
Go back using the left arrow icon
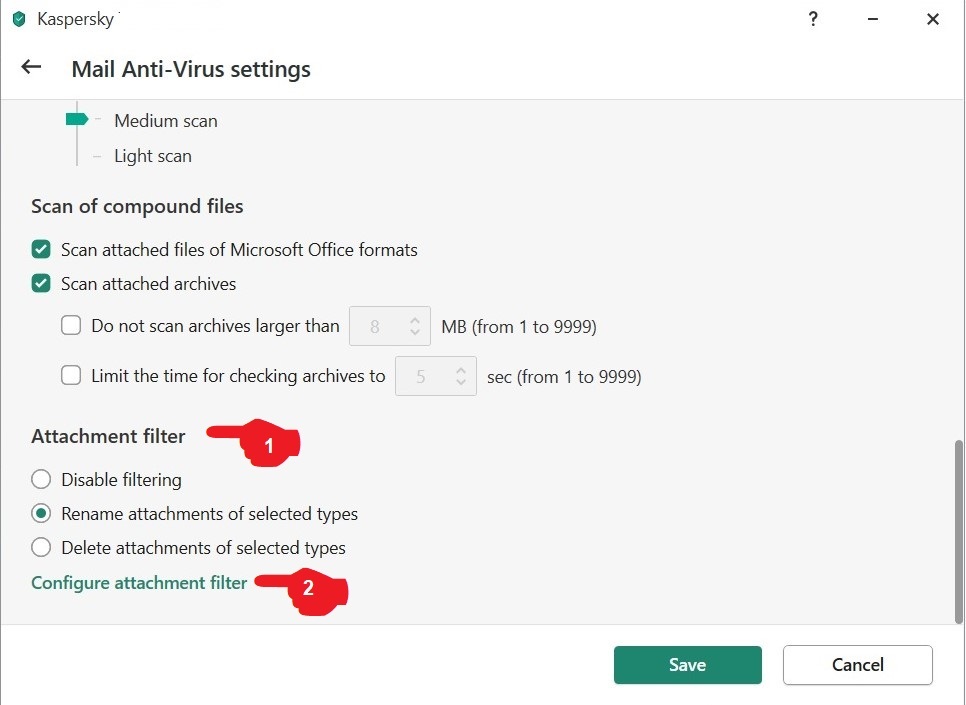[31, 67]
